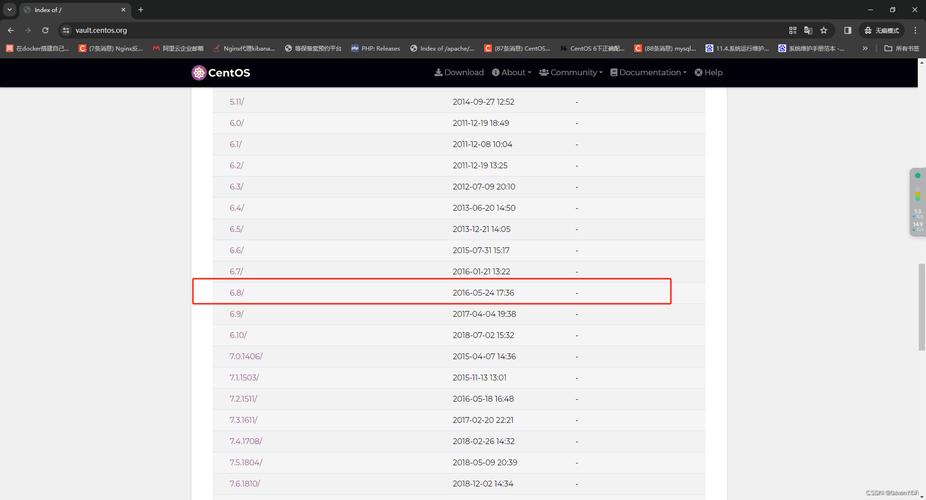Open the 7.0.1406/ directory

click(x=246, y=357)
